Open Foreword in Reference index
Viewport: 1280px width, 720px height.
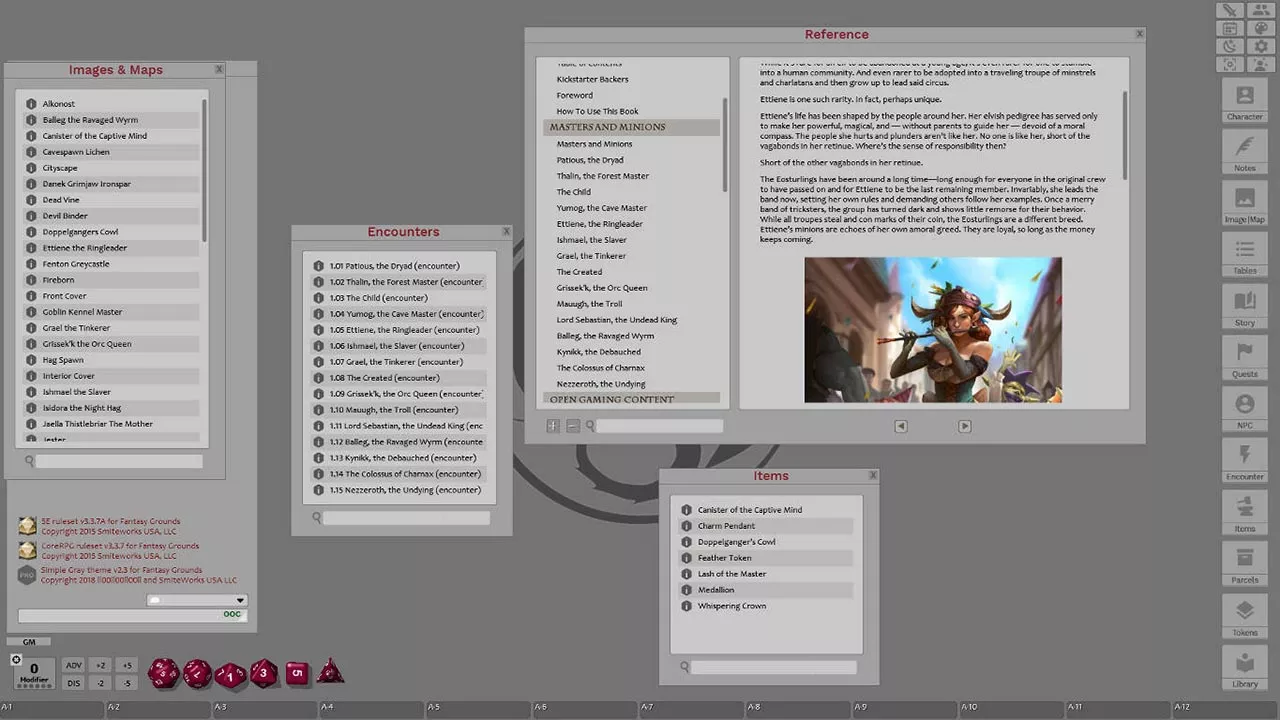click(x=575, y=95)
